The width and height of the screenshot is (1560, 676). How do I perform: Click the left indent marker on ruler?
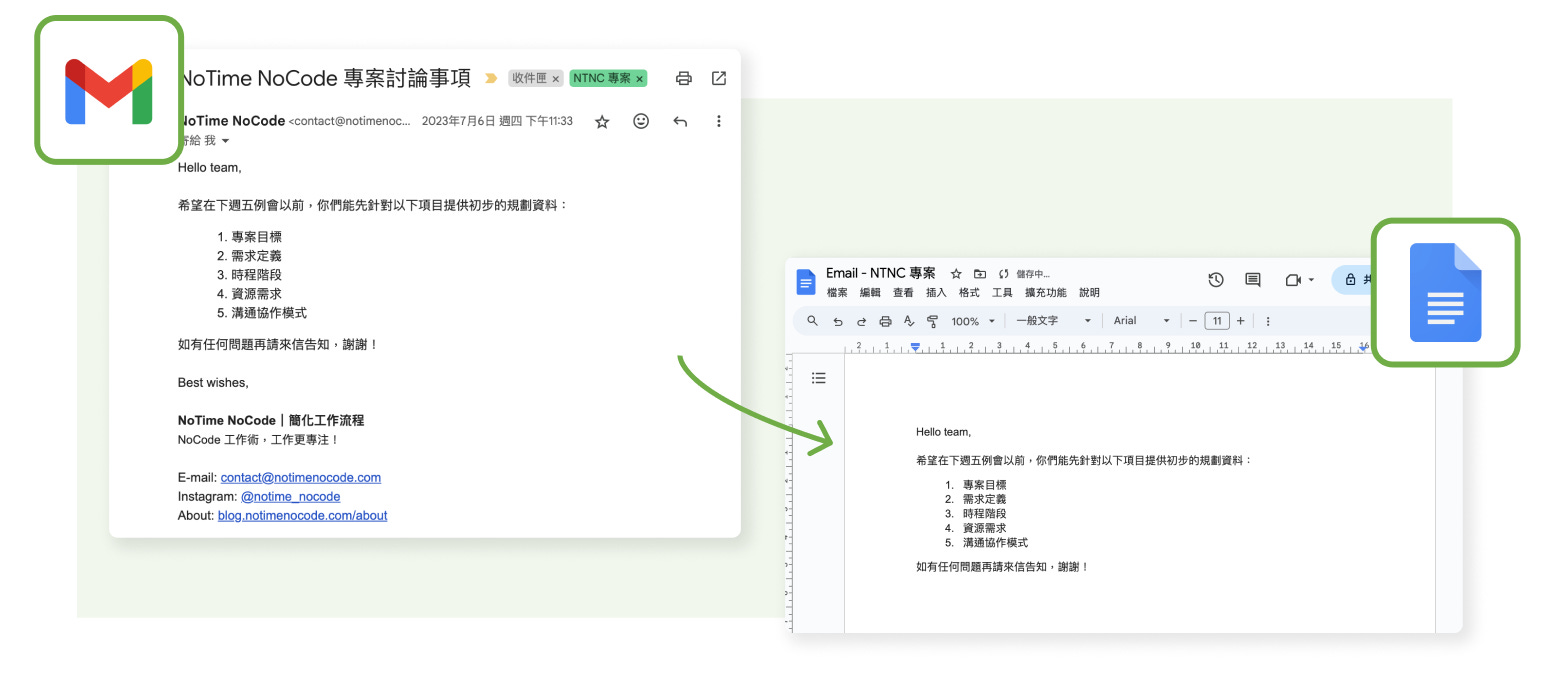pyautogui.click(x=915, y=347)
